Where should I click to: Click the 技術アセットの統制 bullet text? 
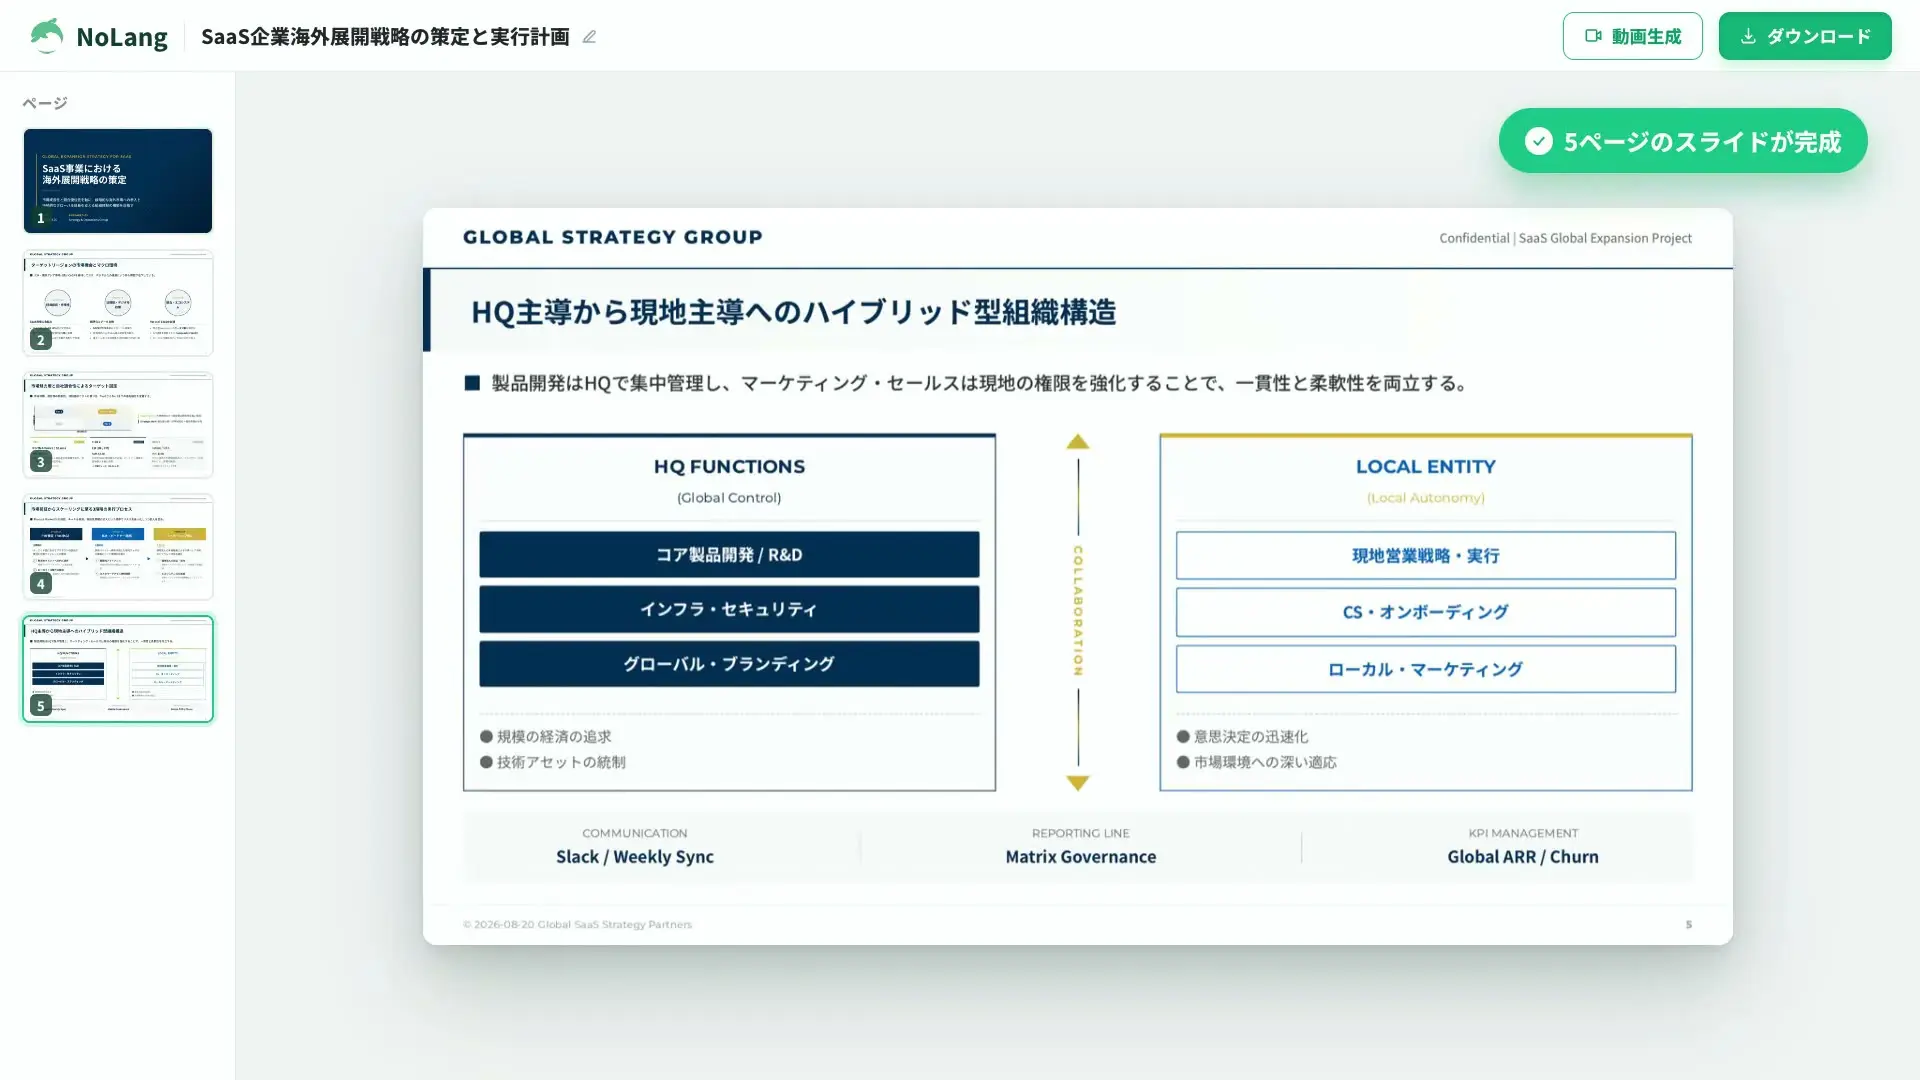pyautogui.click(x=561, y=762)
